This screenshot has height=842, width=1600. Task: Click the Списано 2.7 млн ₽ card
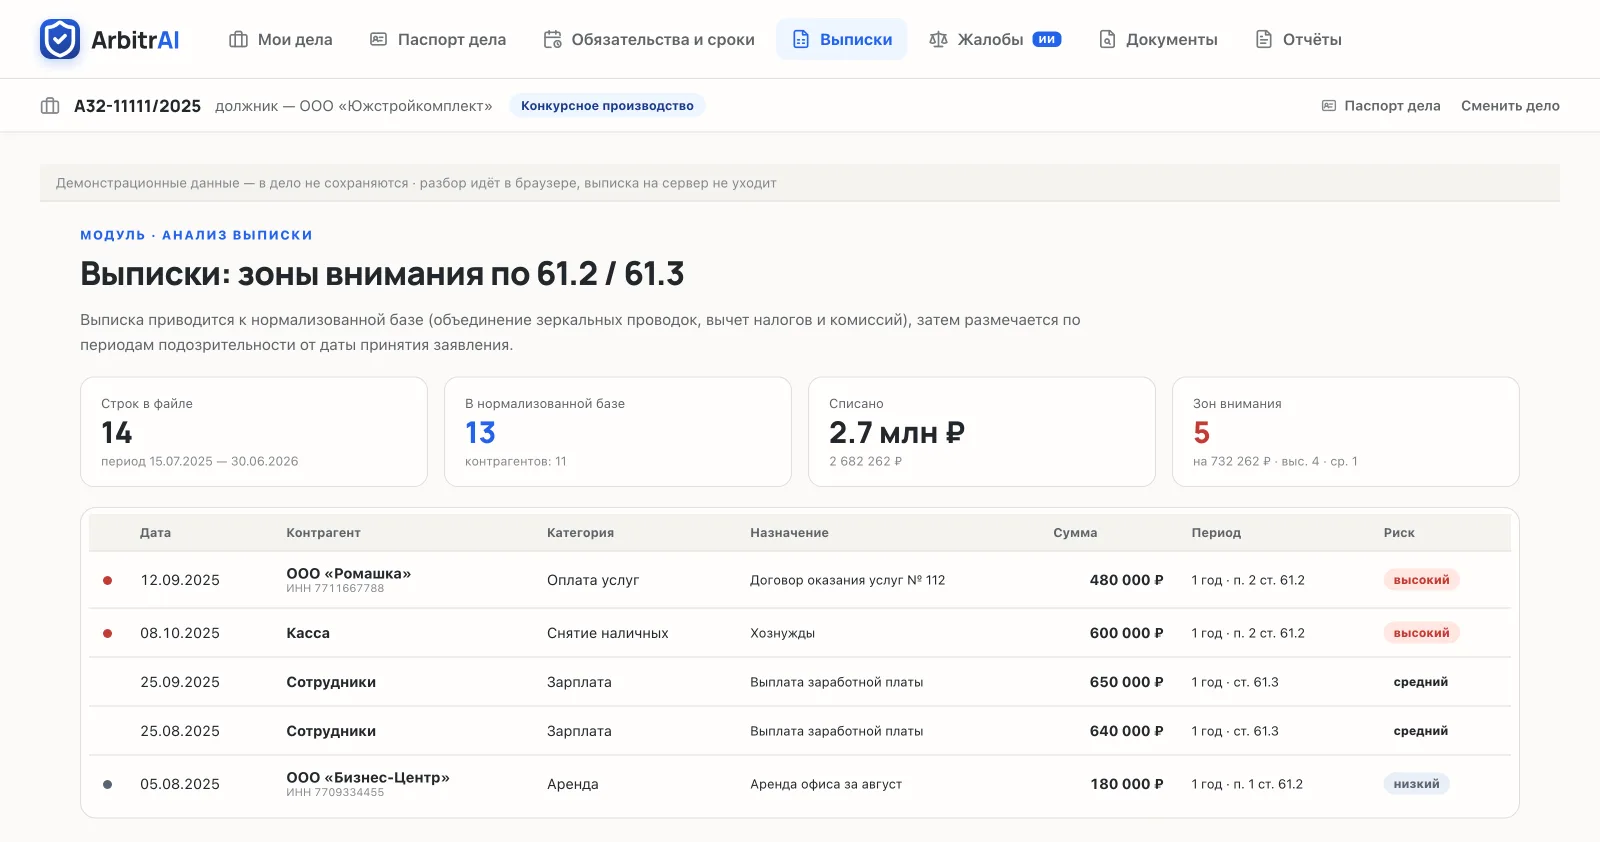(x=982, y=432)
